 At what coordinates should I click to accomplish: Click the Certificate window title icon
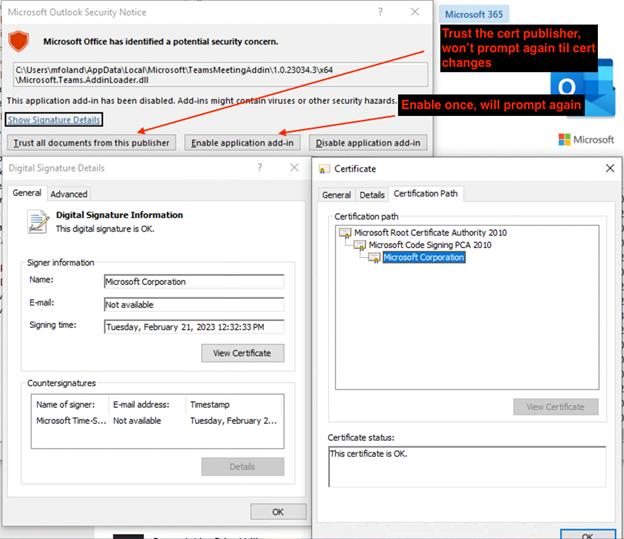tap(324, 169)
